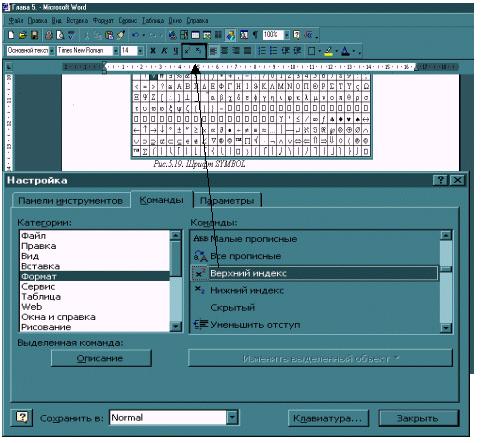Save the document with the diskette icon
The image size is (481, 443).
(x=35, y=35)
